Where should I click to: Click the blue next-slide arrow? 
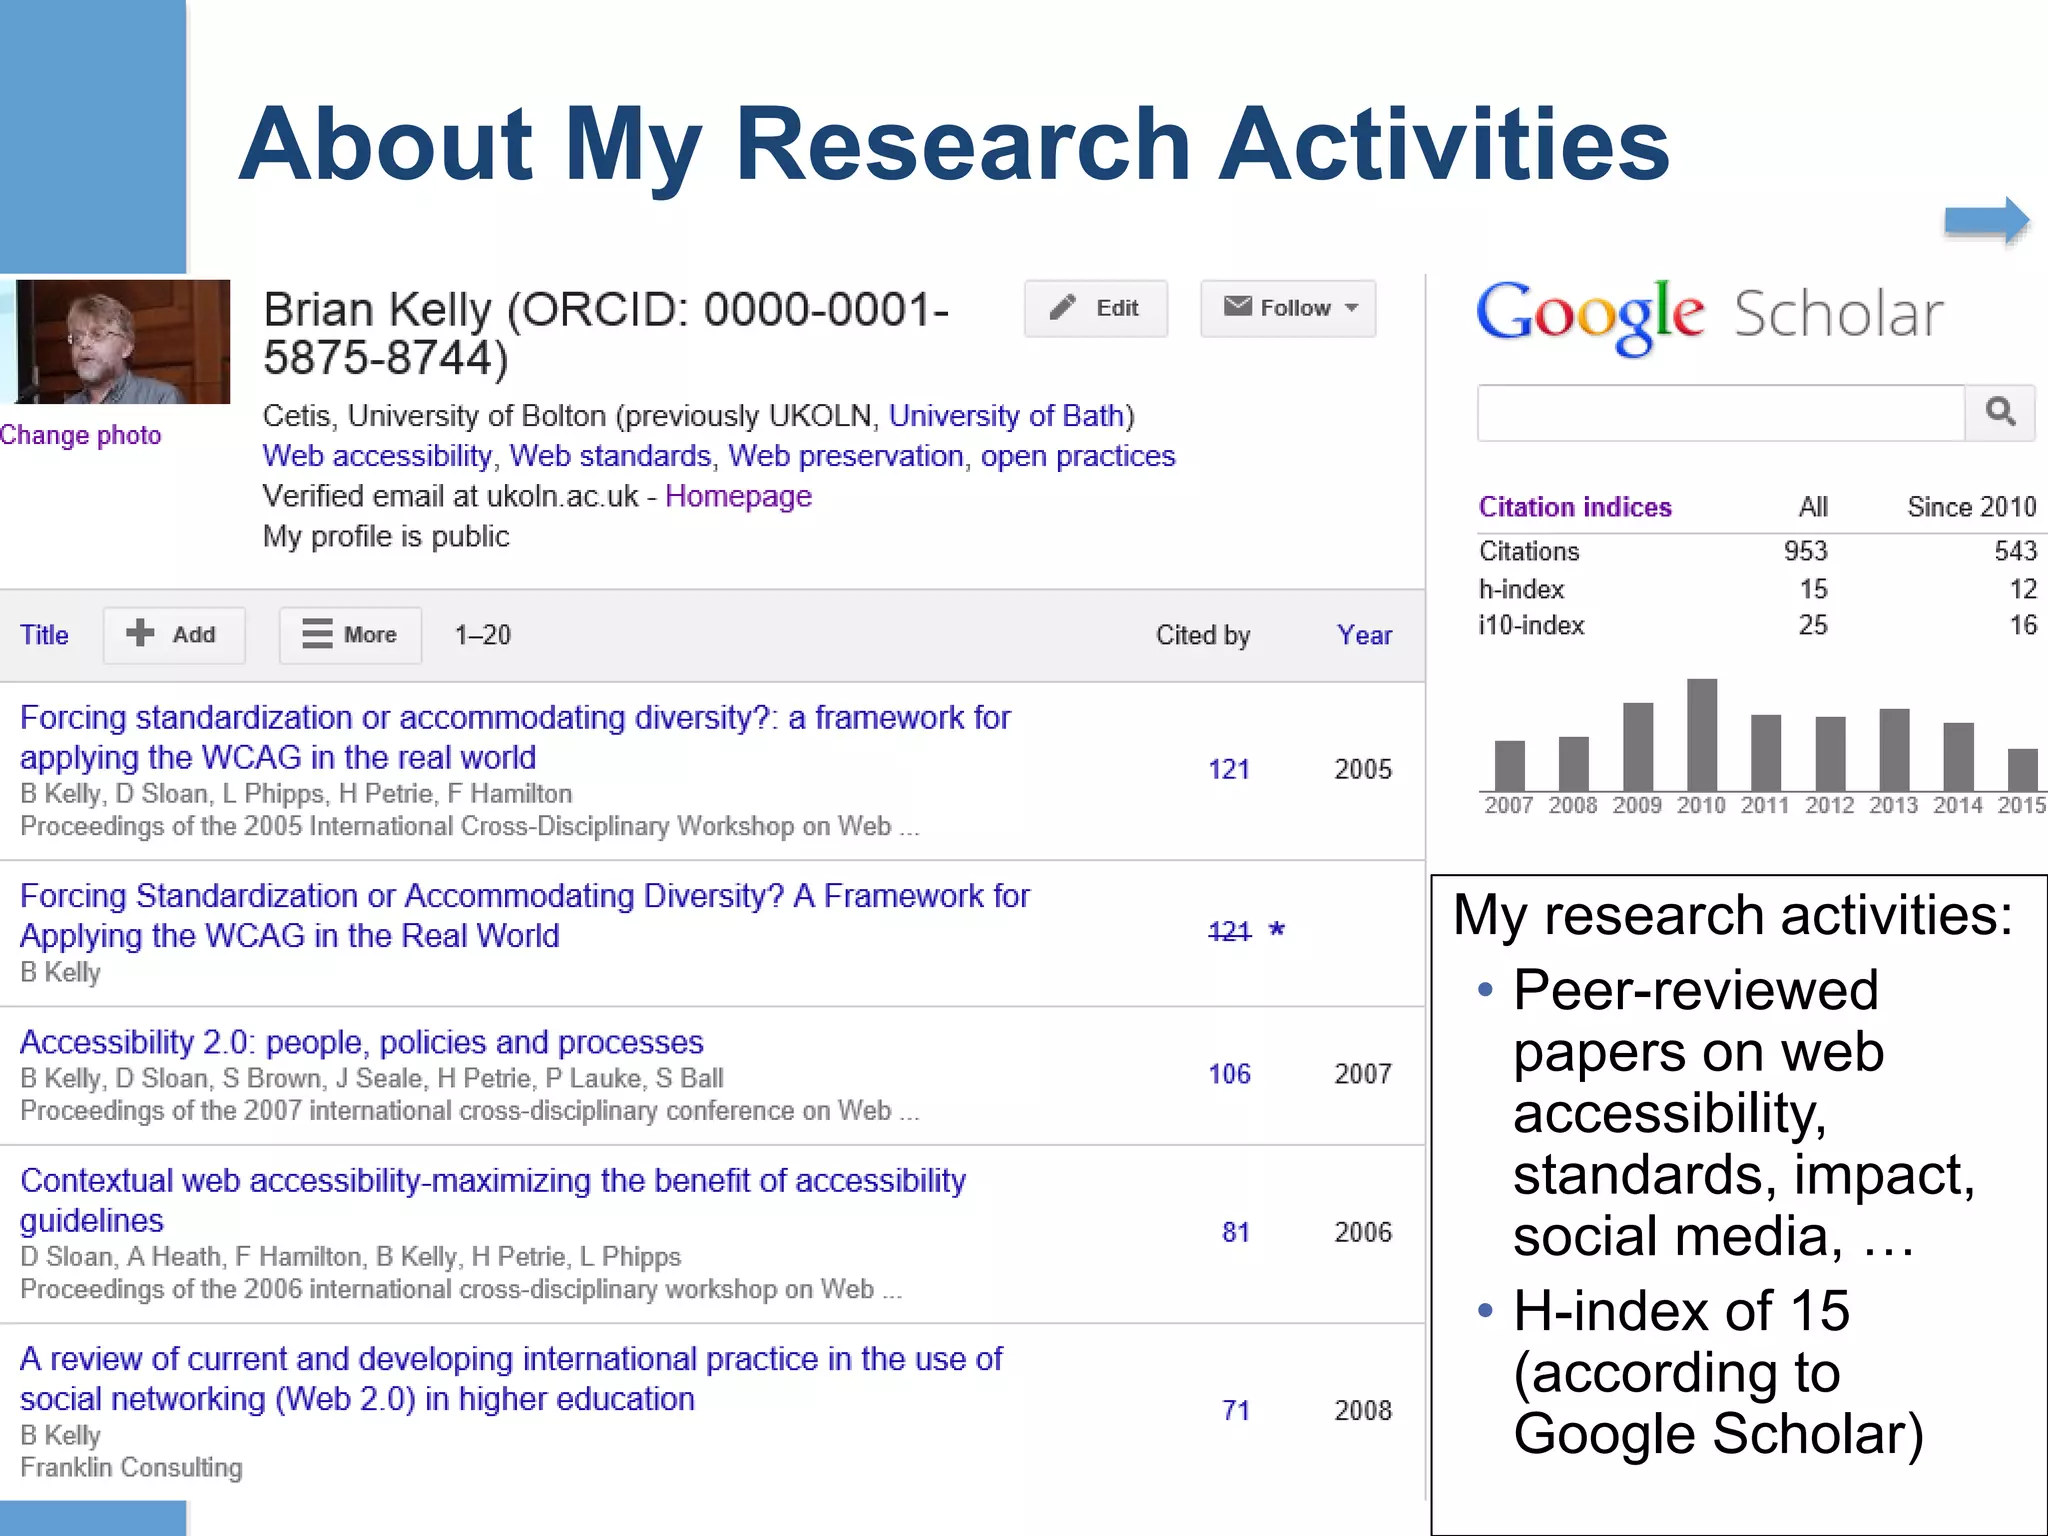click(x=1986, y=221)
